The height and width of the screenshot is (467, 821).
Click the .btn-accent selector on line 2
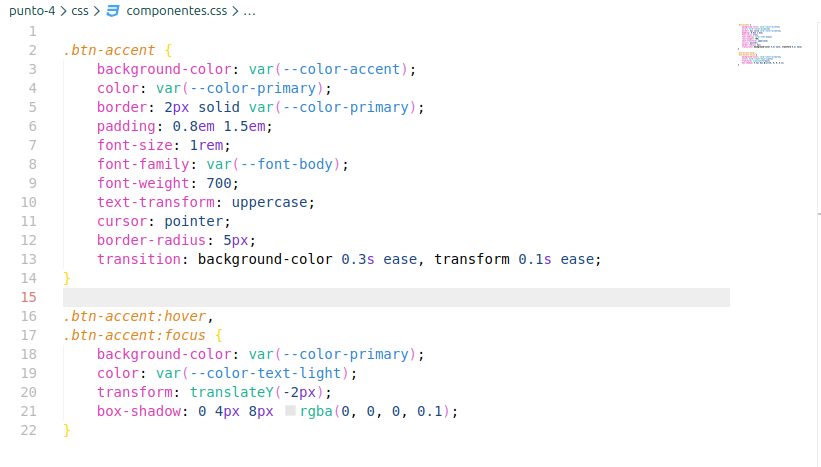tap(108, 50)
